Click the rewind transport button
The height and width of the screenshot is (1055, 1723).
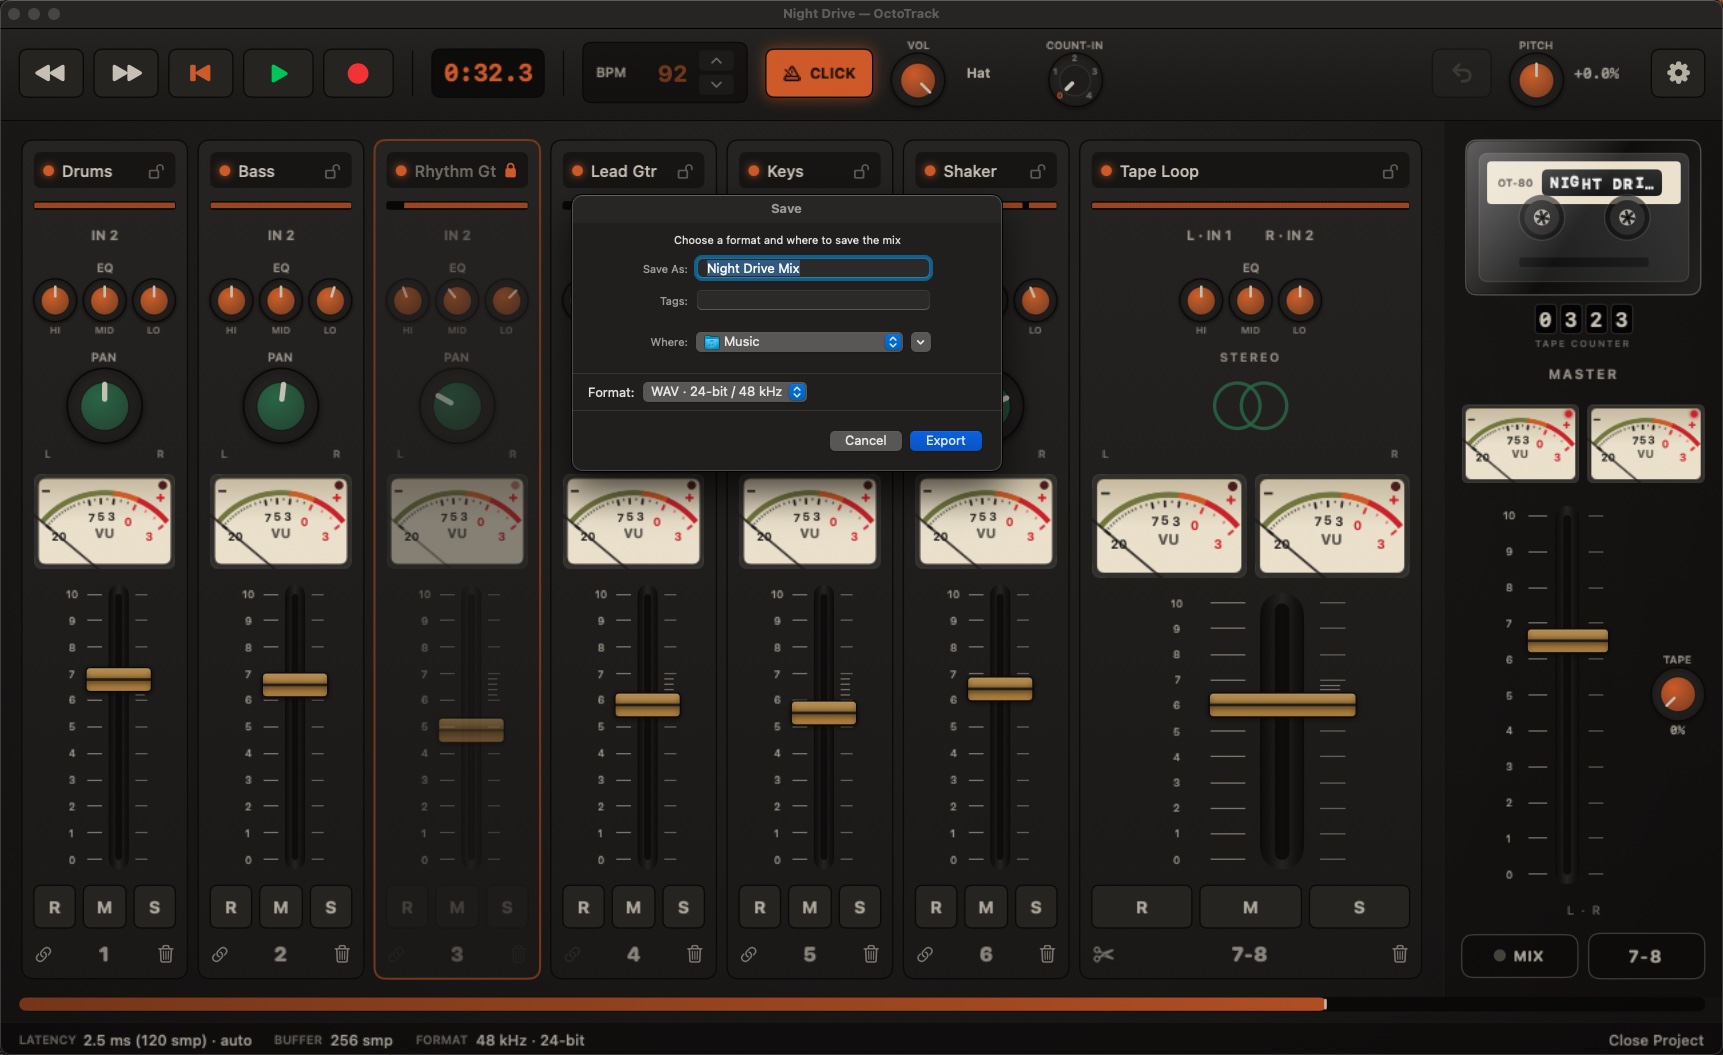coord(51,73)
